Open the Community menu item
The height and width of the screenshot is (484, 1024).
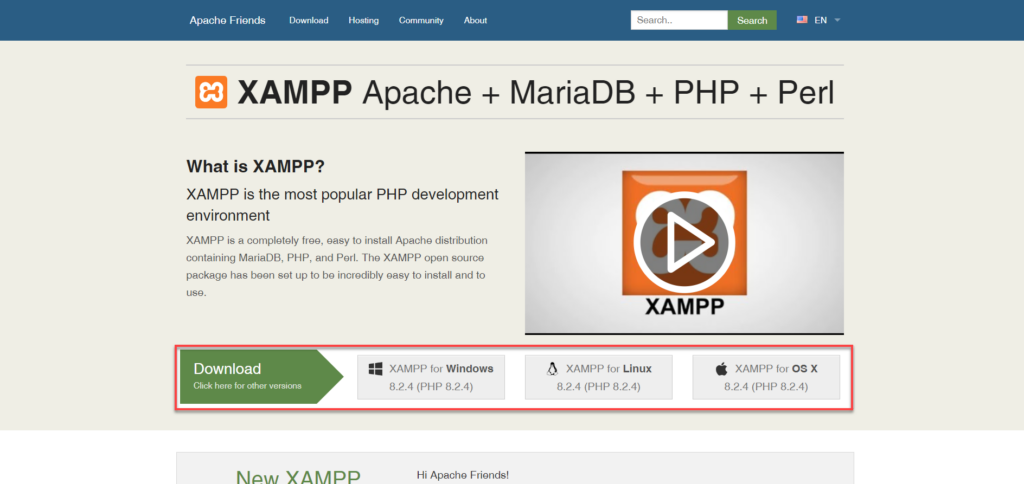click(x=421, y=20)
